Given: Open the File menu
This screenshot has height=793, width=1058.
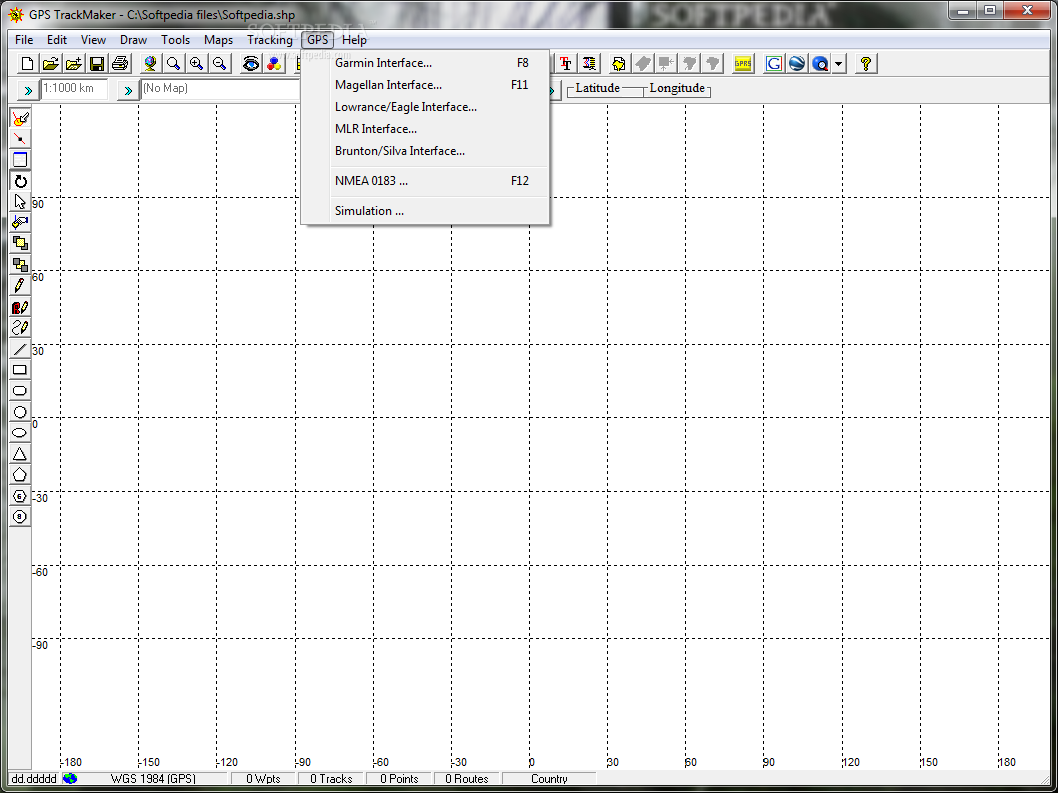Looking at the screenshot, I should click(x=24, y=40).
